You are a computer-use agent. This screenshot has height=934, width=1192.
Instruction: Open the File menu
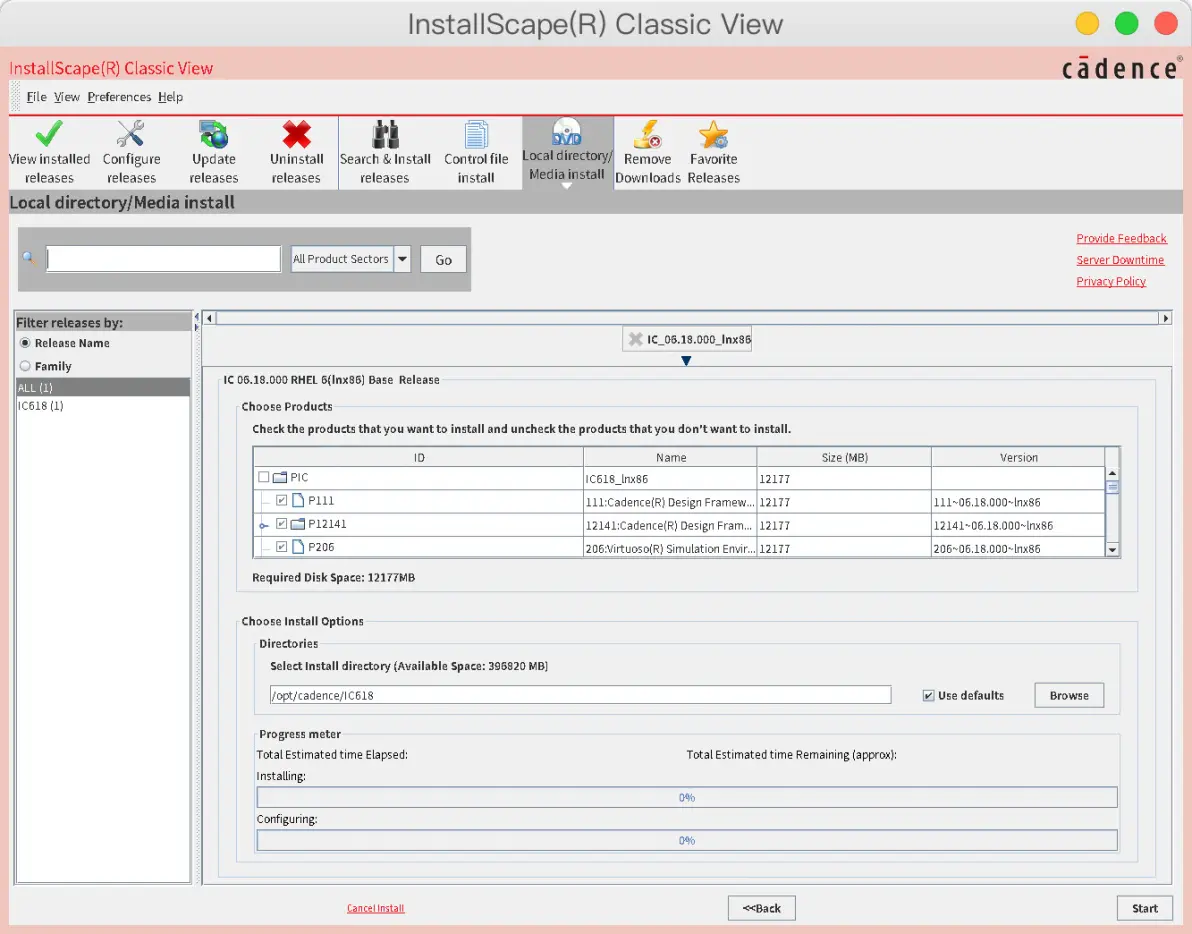pos(36,97)
